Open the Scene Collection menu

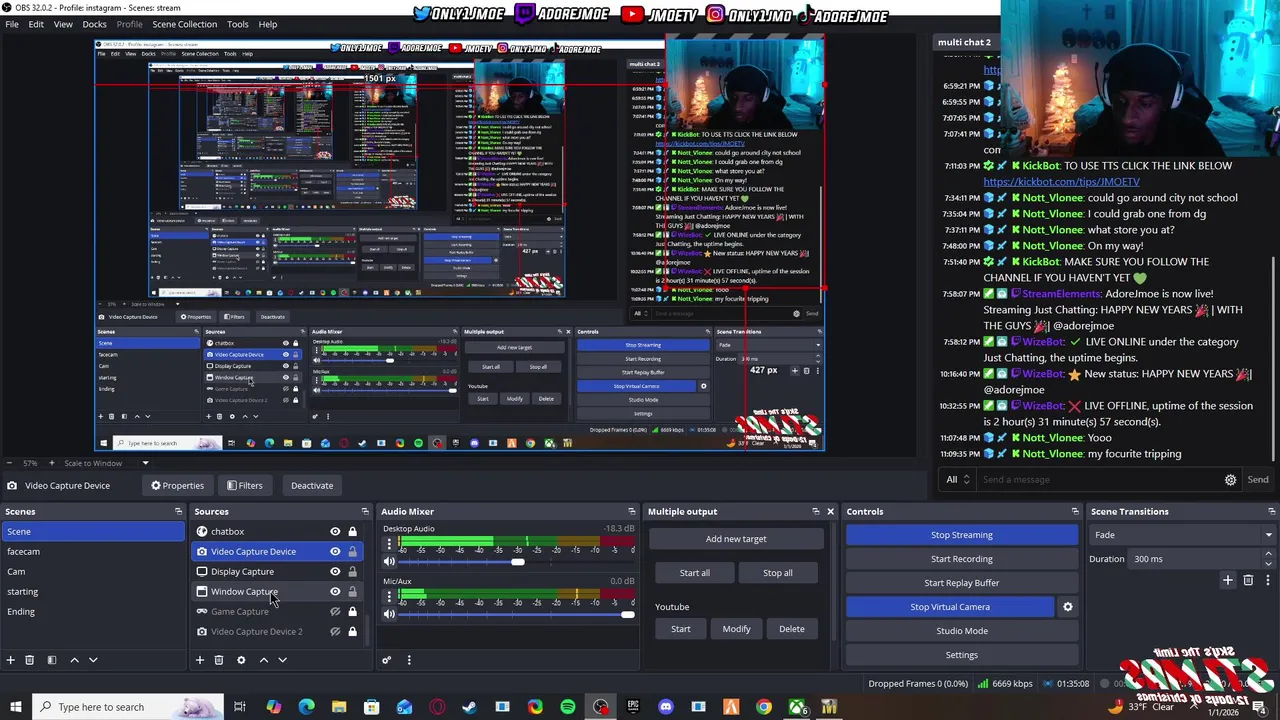(184, 24)
